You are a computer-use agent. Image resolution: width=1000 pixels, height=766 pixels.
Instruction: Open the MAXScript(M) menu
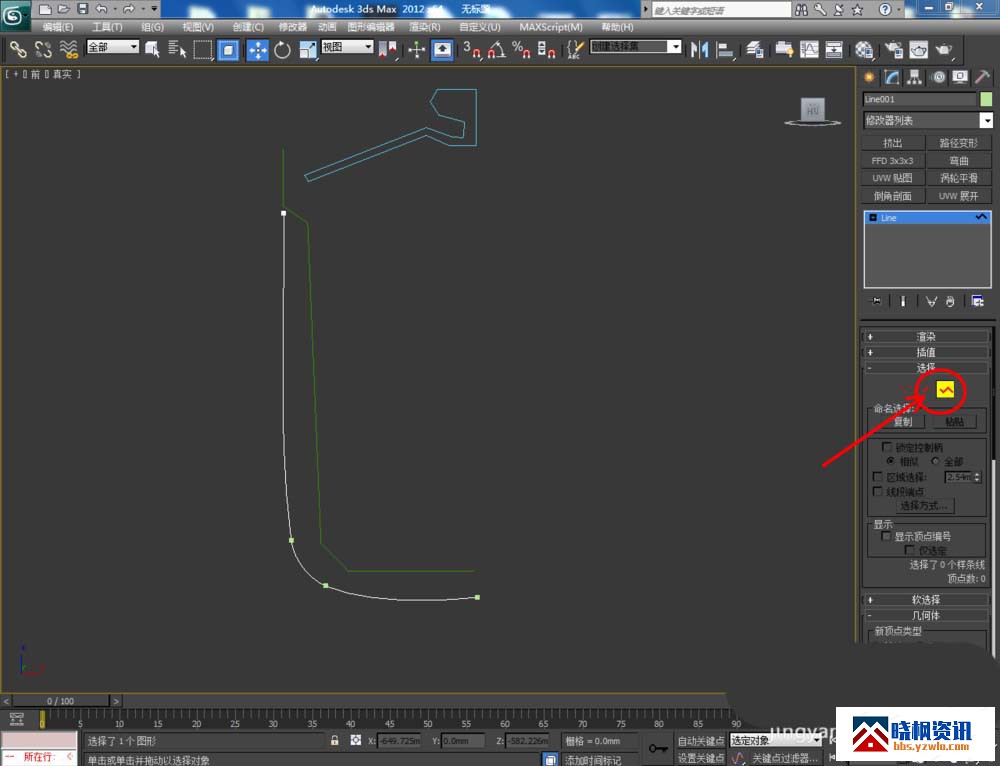coord(550,27)
